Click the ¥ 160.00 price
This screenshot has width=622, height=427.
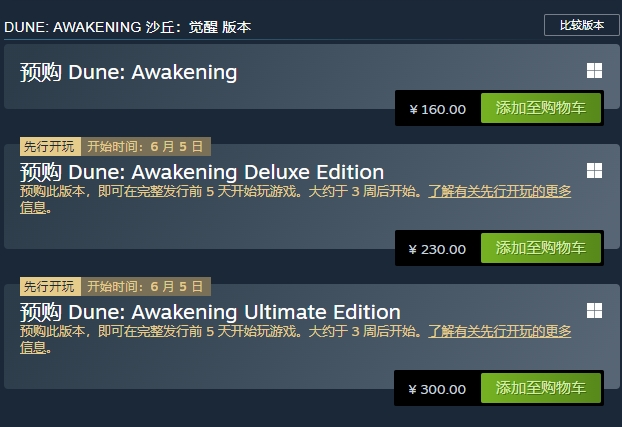[x=437, y=109]
